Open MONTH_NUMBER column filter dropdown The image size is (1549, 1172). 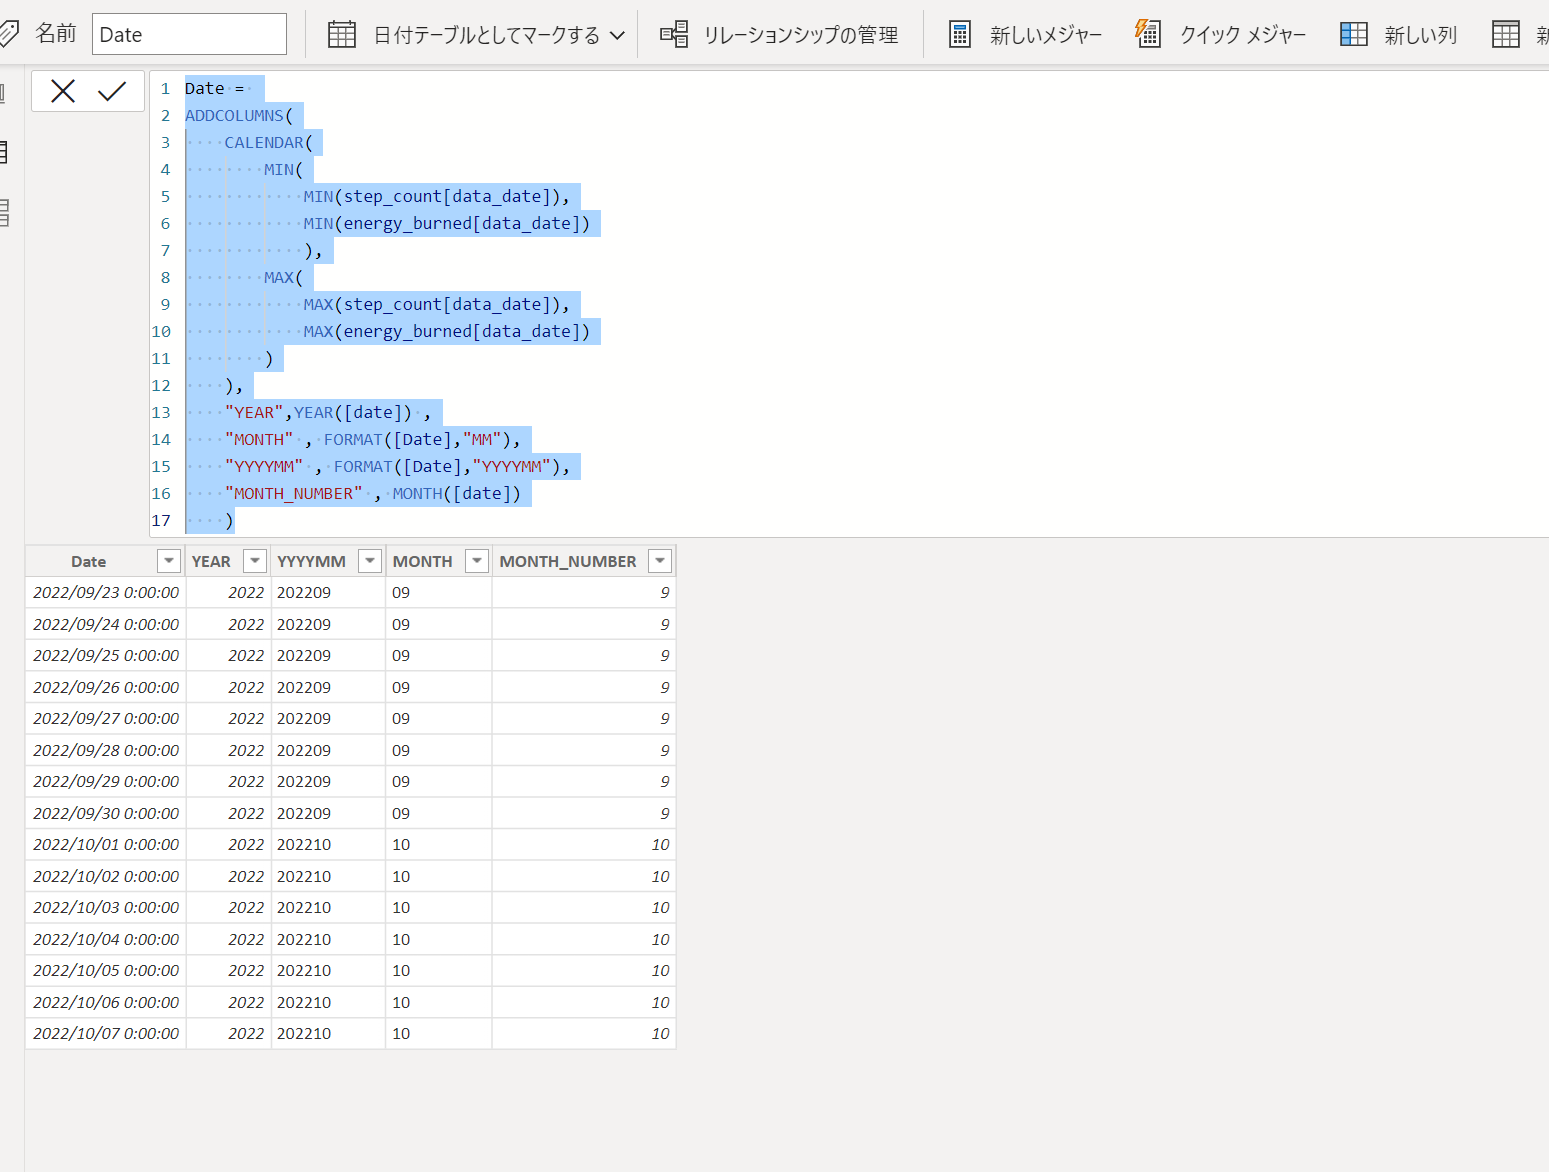(660, 561)
